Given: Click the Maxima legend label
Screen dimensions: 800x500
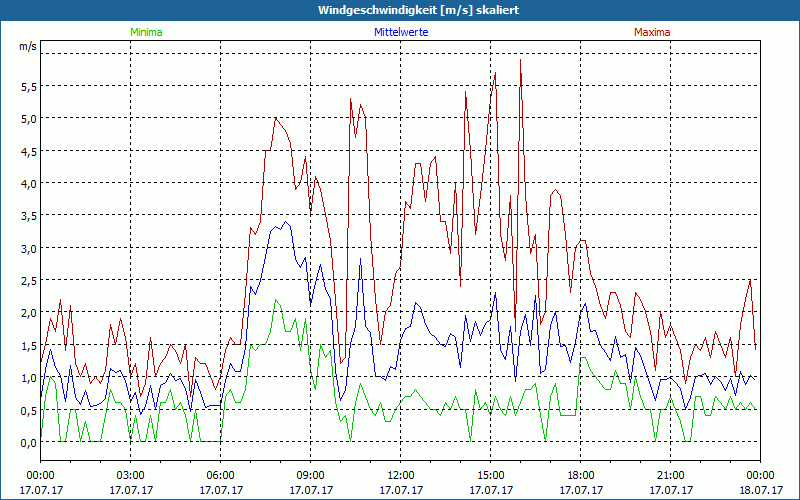Looking at the screenshot, I should pos(652,32).
